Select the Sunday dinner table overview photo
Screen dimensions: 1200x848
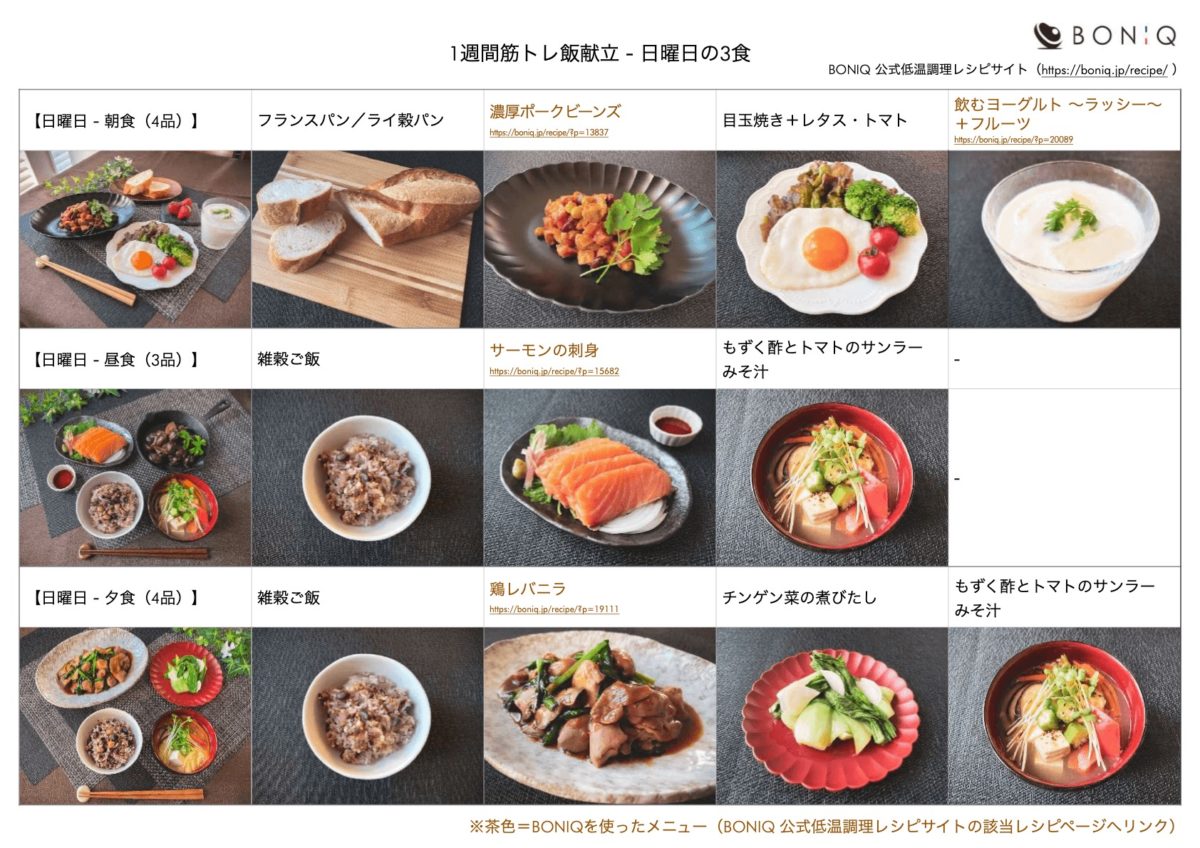[x=135, y=716]
